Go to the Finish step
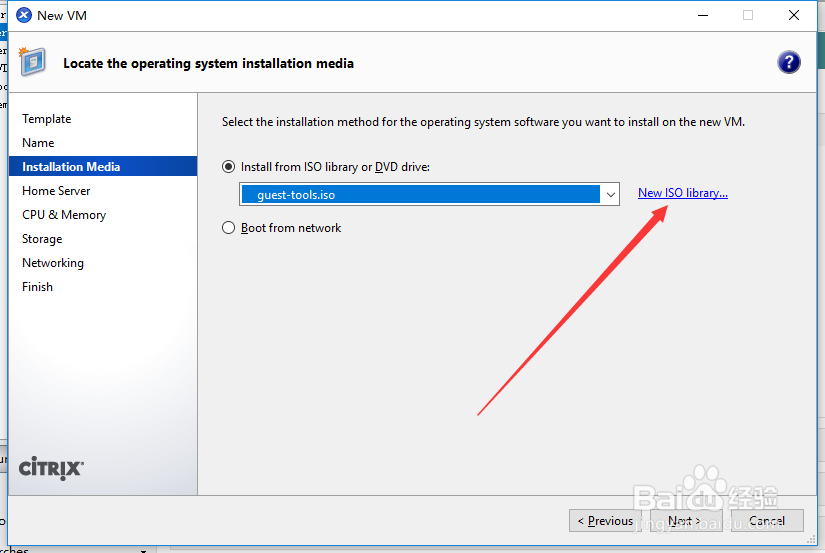The width and height of the screenshot is (825, 553). (37, 287)
